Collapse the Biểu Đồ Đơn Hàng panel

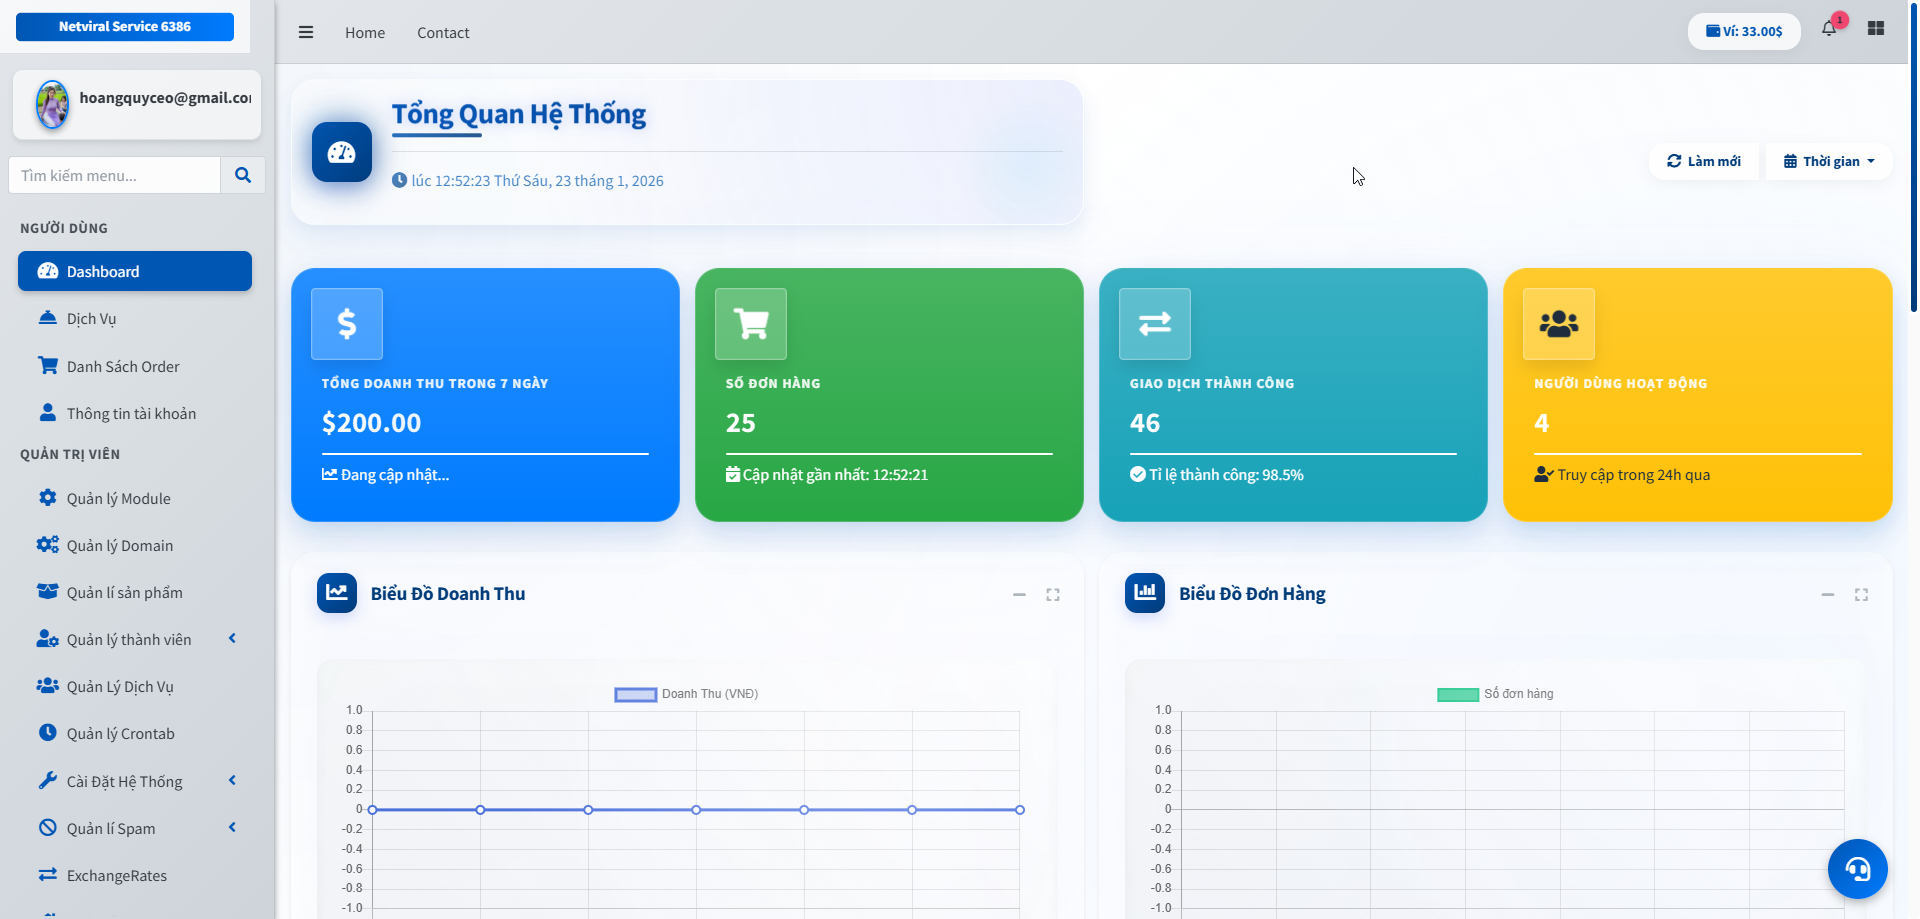[x=1827, y=595]
